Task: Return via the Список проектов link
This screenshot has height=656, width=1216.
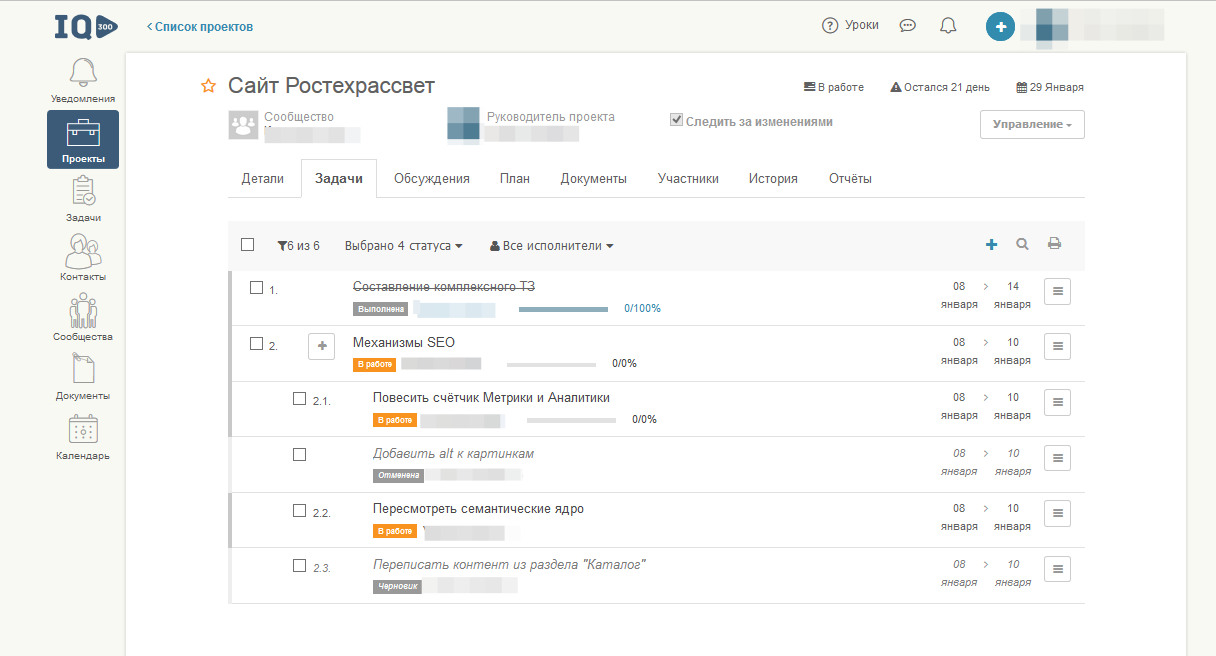Action: [201, 27]
